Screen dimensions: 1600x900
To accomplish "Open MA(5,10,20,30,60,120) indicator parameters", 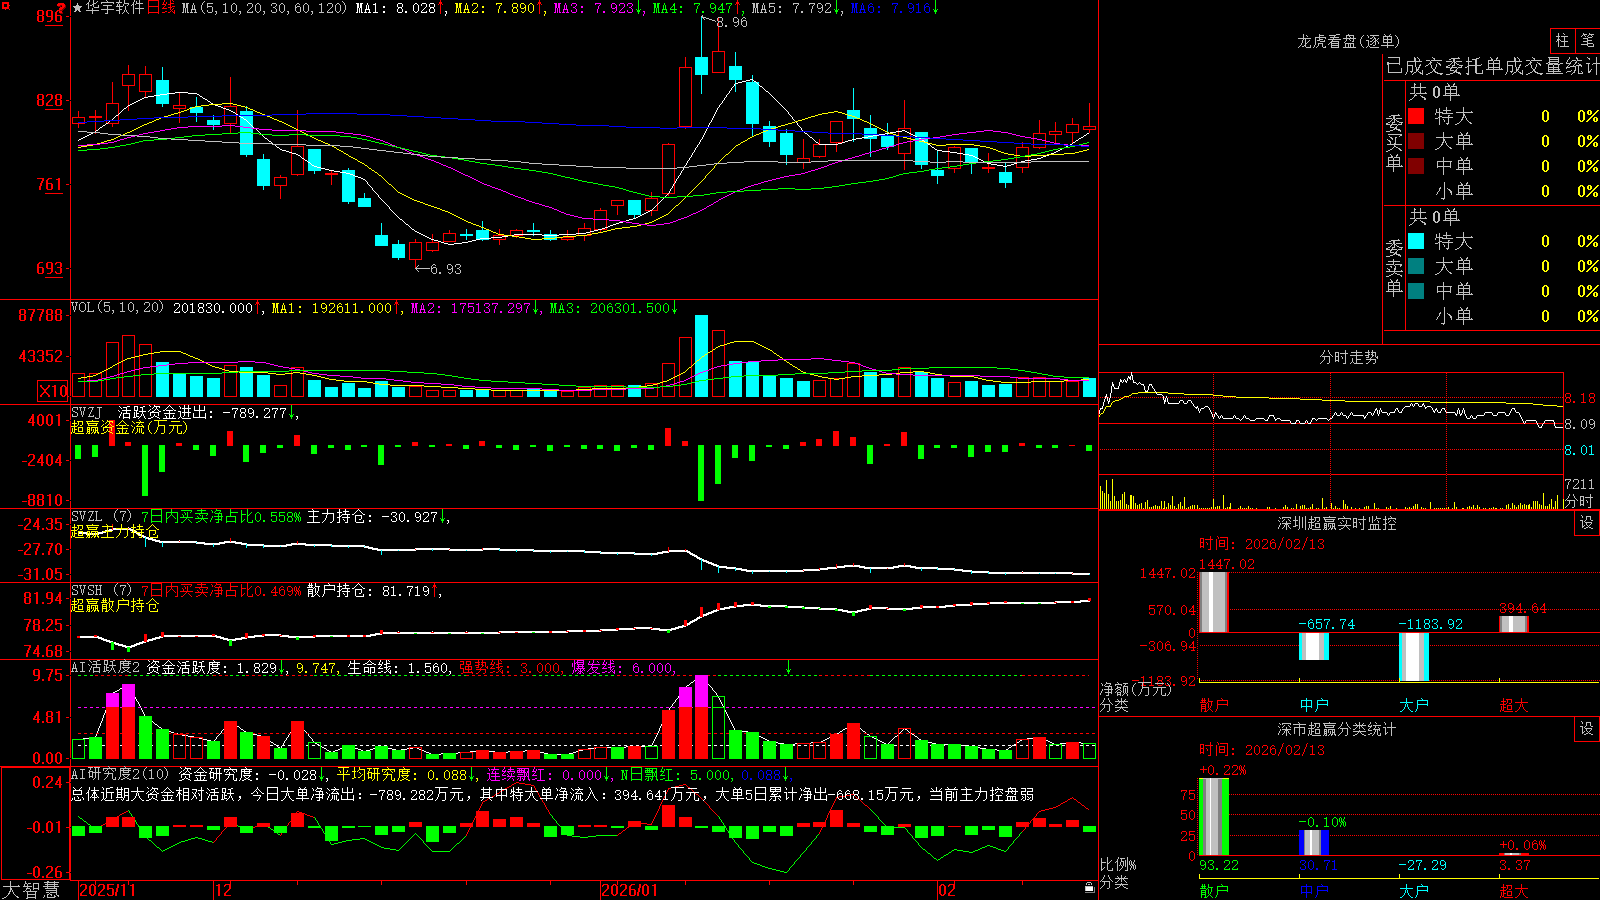I will pos(265,8).
